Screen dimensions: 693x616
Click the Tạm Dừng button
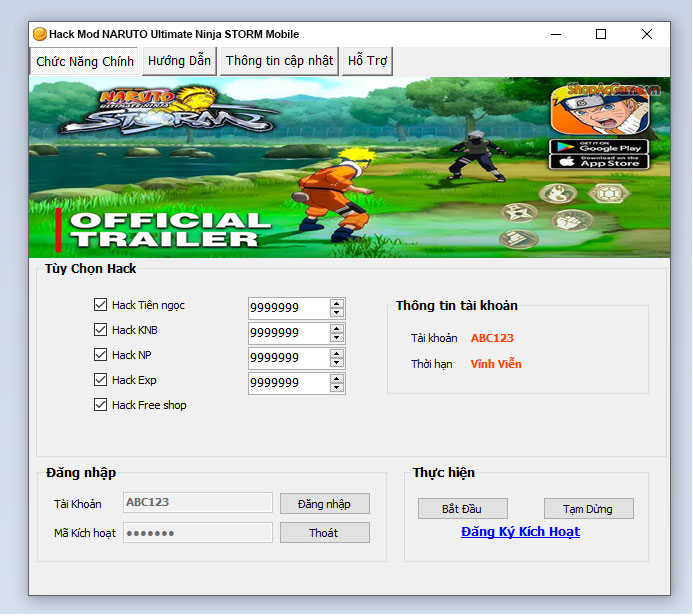588,509
